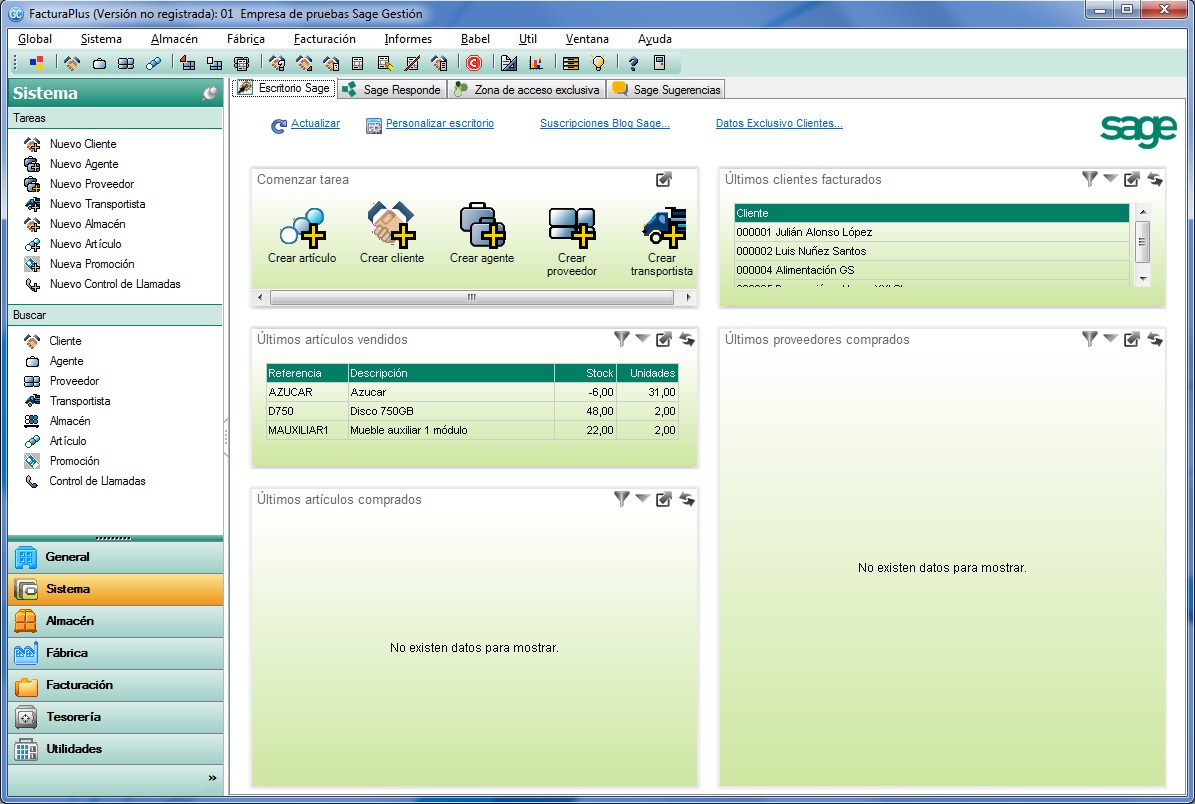Click right arrow of Comenzar tarea scrollbar
Viewport: 1195px width, 804px height.
coord(688,297)
